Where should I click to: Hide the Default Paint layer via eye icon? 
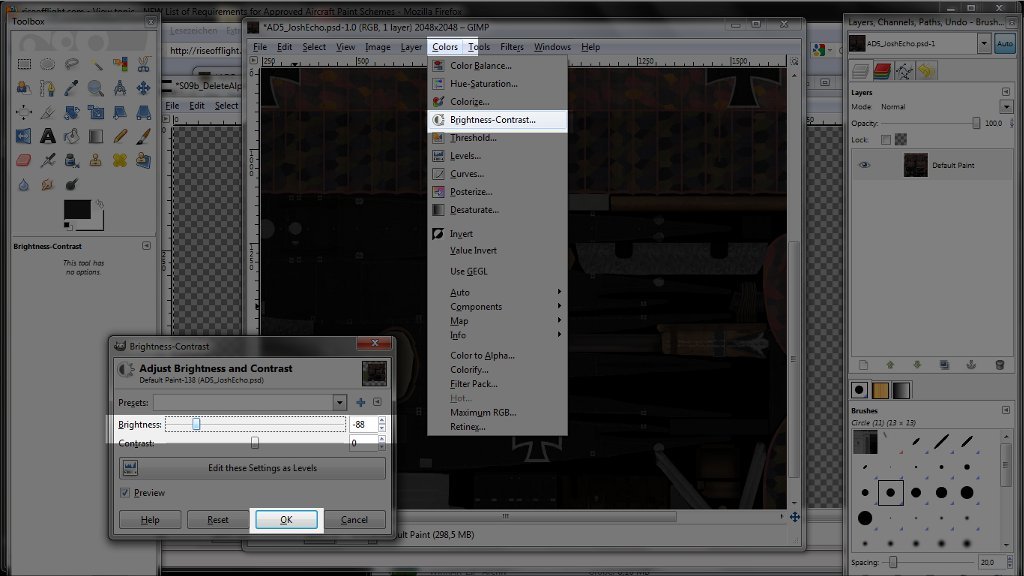pos(864,165)
